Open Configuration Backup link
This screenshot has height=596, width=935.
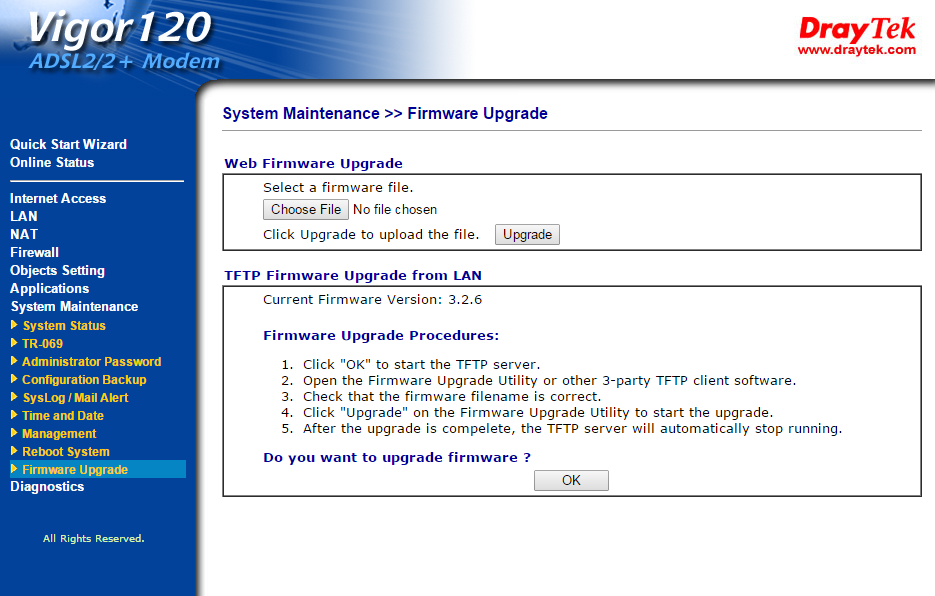(x=84, y=379)
